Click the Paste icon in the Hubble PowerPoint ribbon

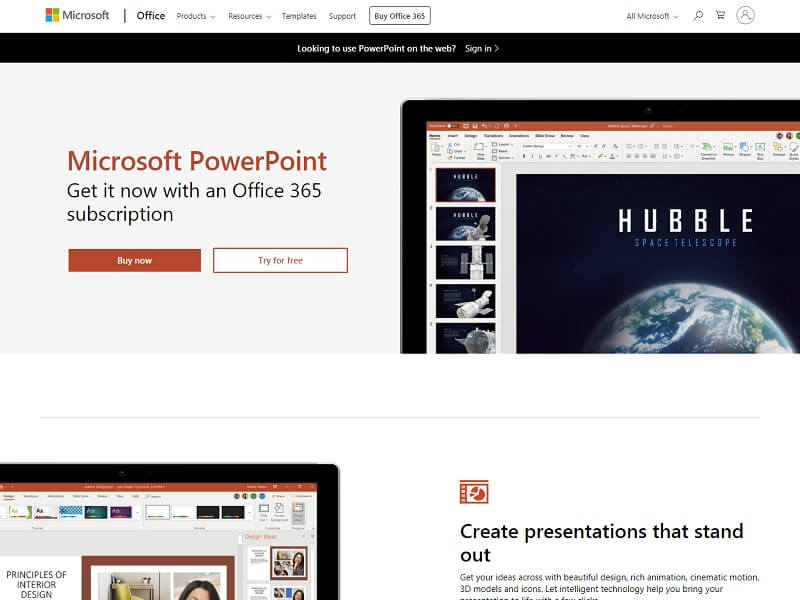pos(436,149)
